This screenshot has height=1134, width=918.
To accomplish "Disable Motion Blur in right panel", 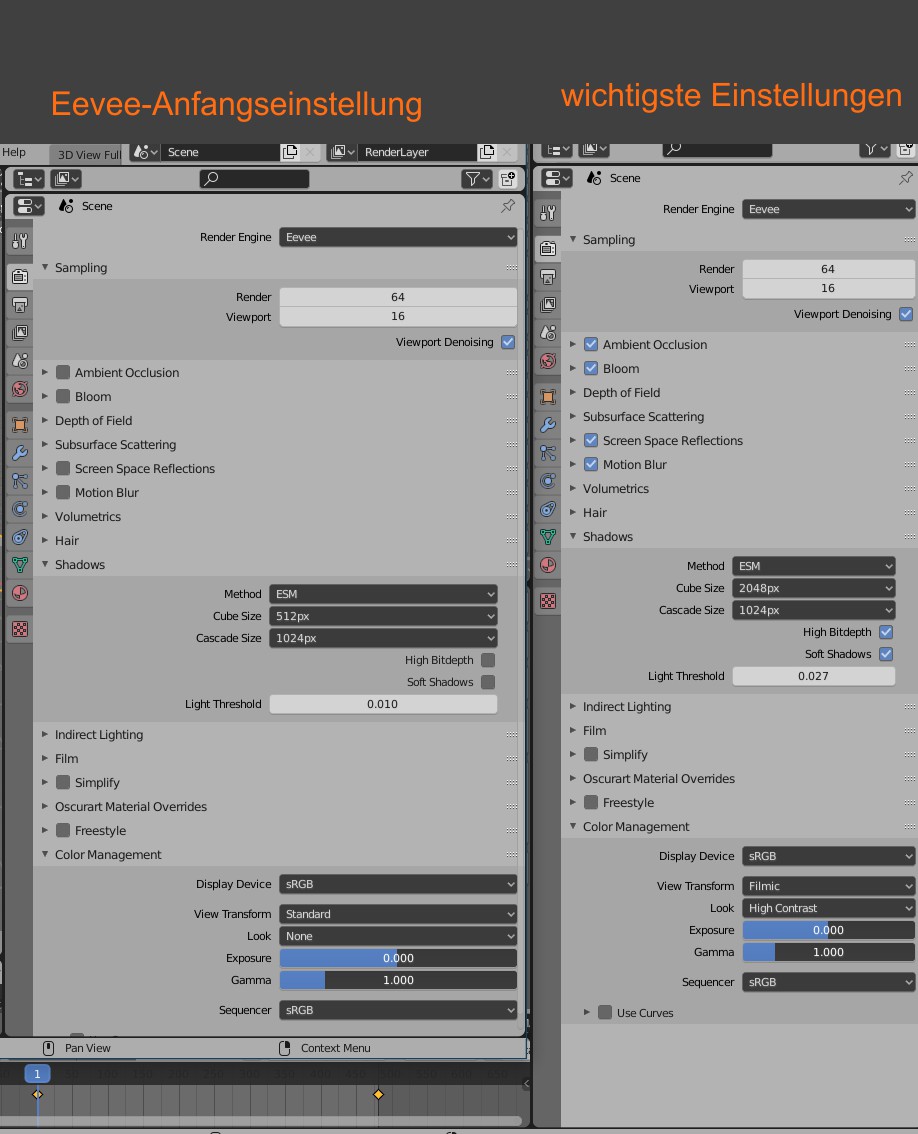I will pos(591,464).
